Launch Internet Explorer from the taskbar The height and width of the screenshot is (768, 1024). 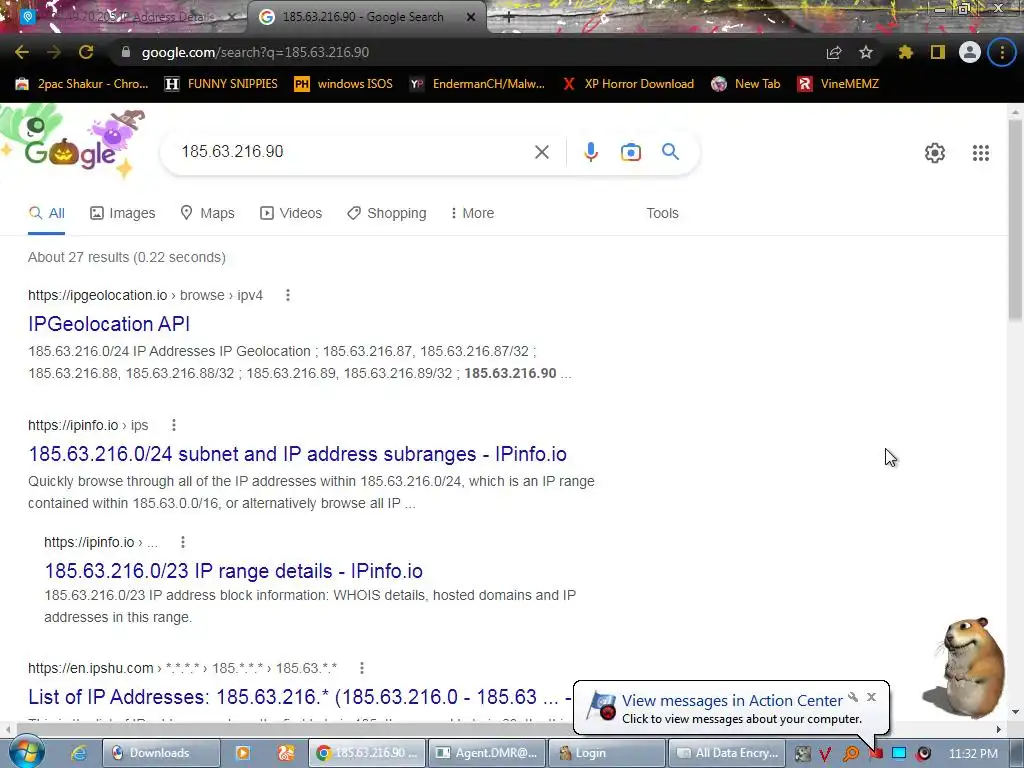click(x=79, y=753)
